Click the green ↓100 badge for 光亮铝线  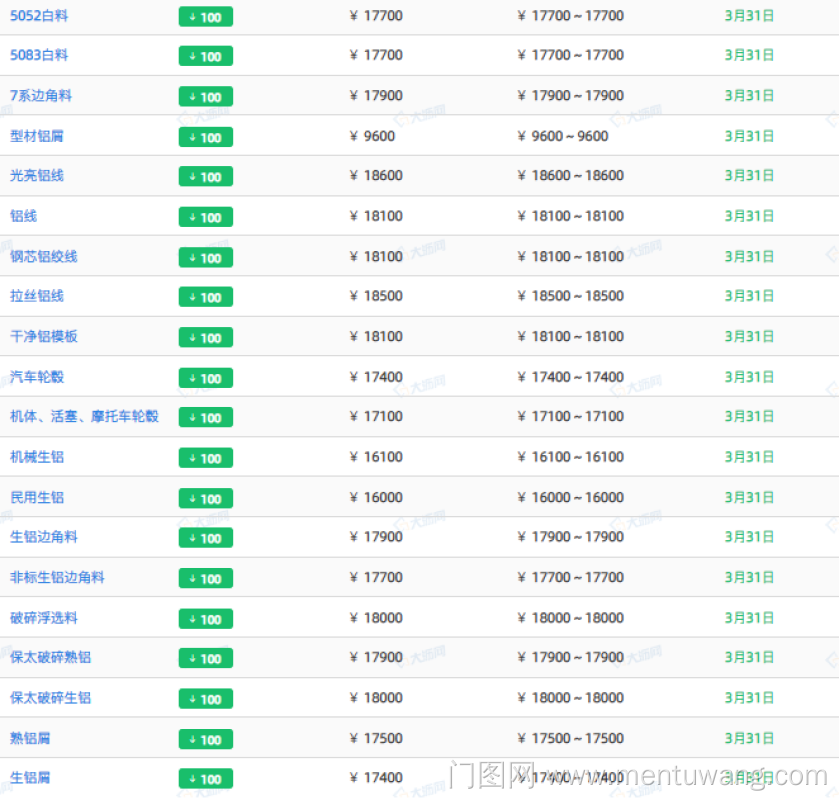coord(205,177)
